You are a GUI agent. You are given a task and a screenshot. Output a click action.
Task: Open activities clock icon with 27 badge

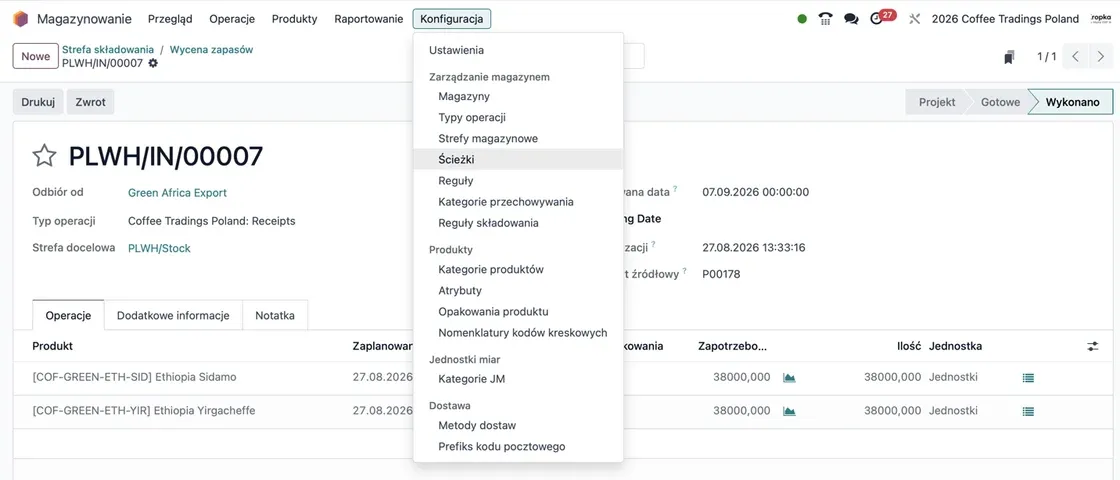[x=883, y=17]
